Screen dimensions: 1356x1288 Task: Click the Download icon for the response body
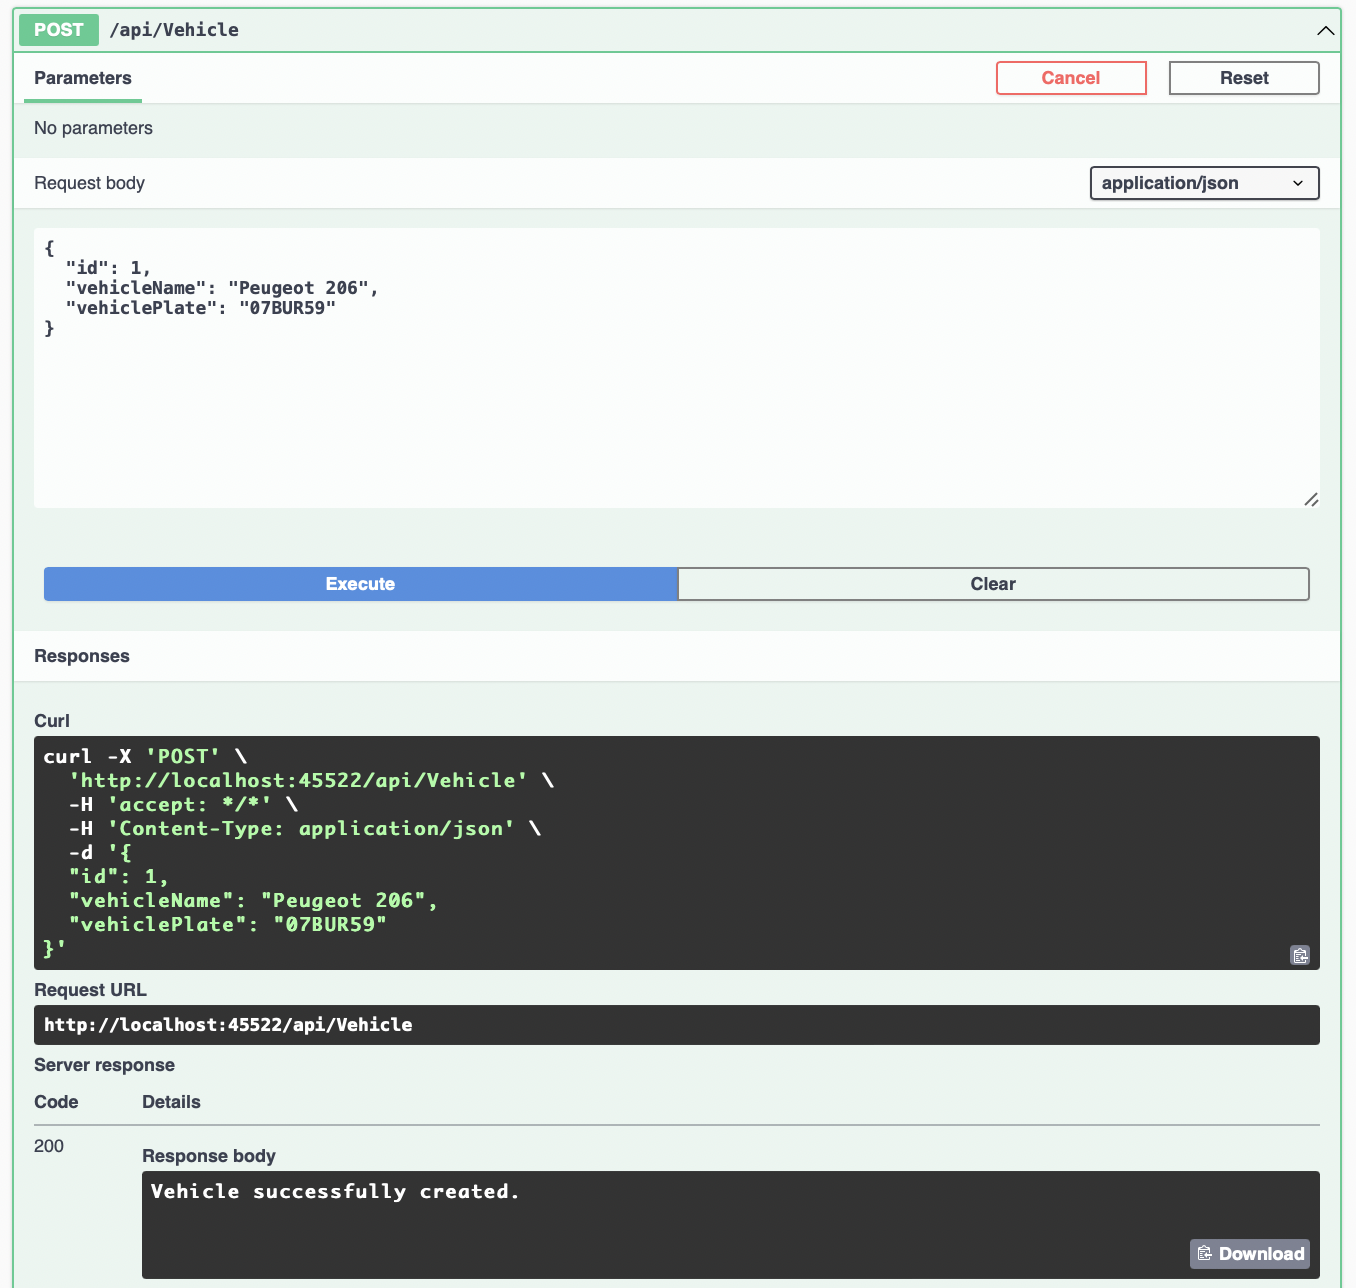1249,1253
